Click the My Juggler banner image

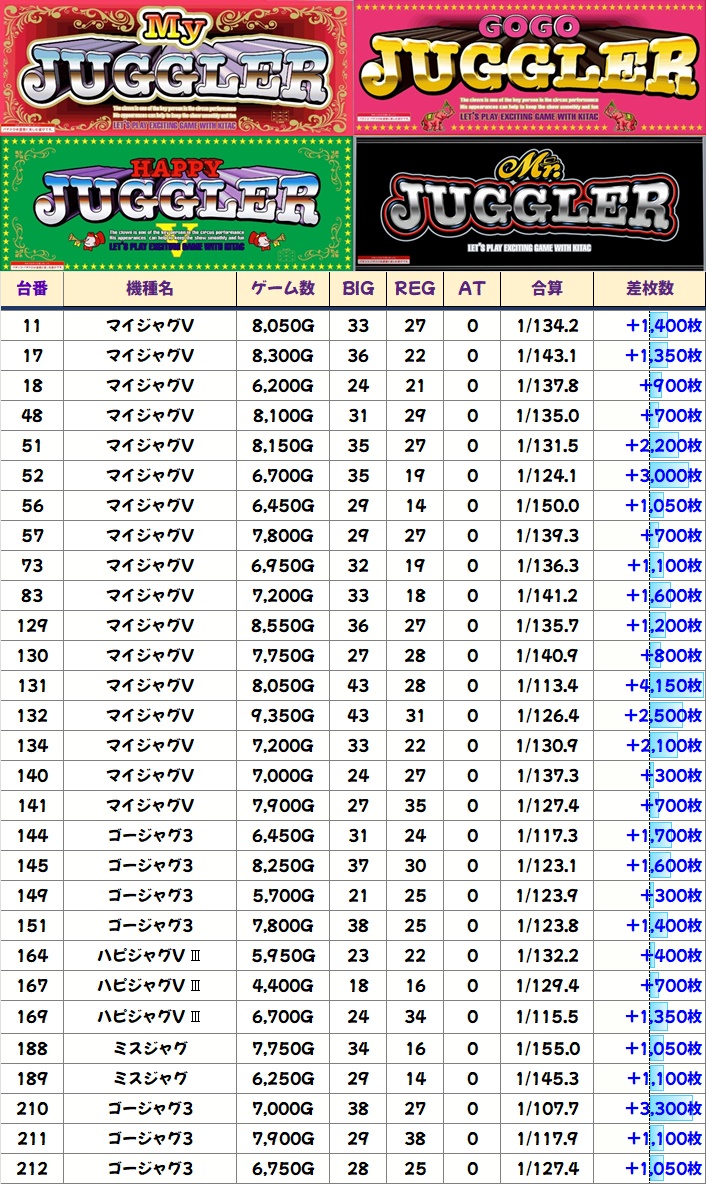click(x=176, y=67)
